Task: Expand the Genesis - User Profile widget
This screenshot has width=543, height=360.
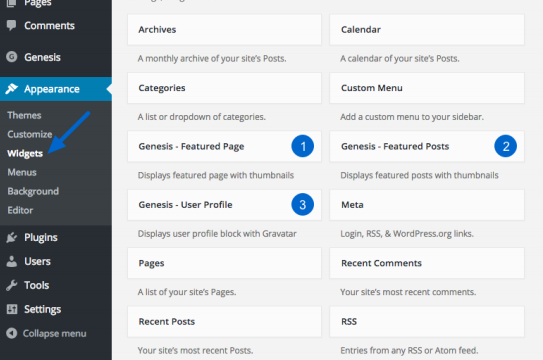Action: 224,205
